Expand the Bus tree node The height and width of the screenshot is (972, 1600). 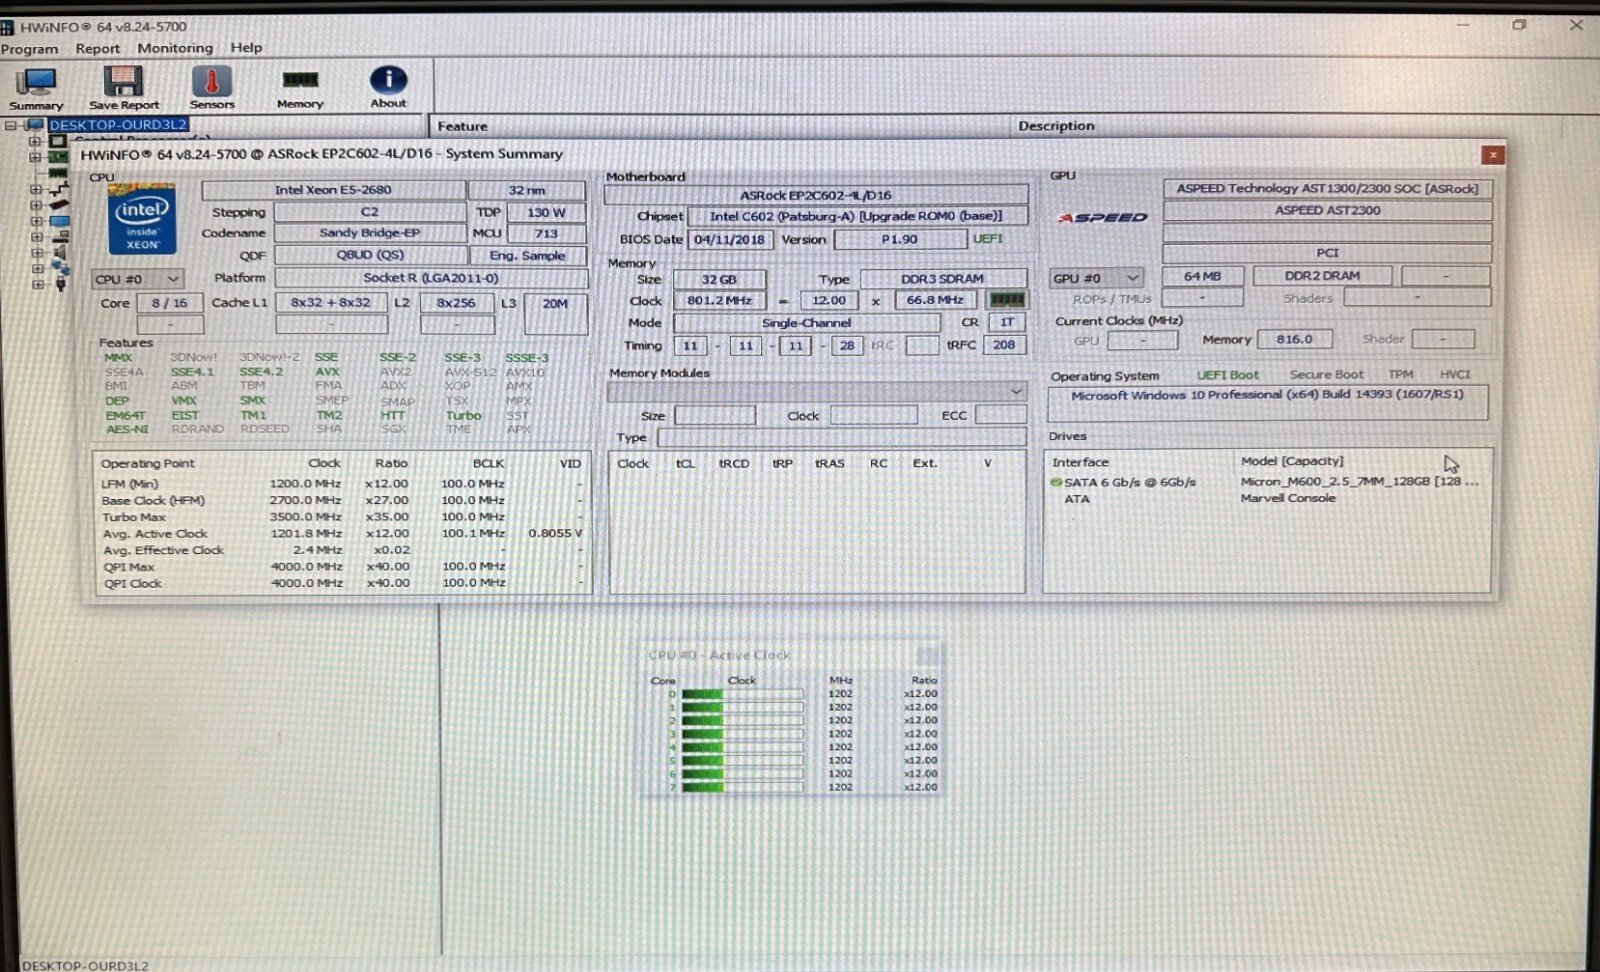point(36,189)
